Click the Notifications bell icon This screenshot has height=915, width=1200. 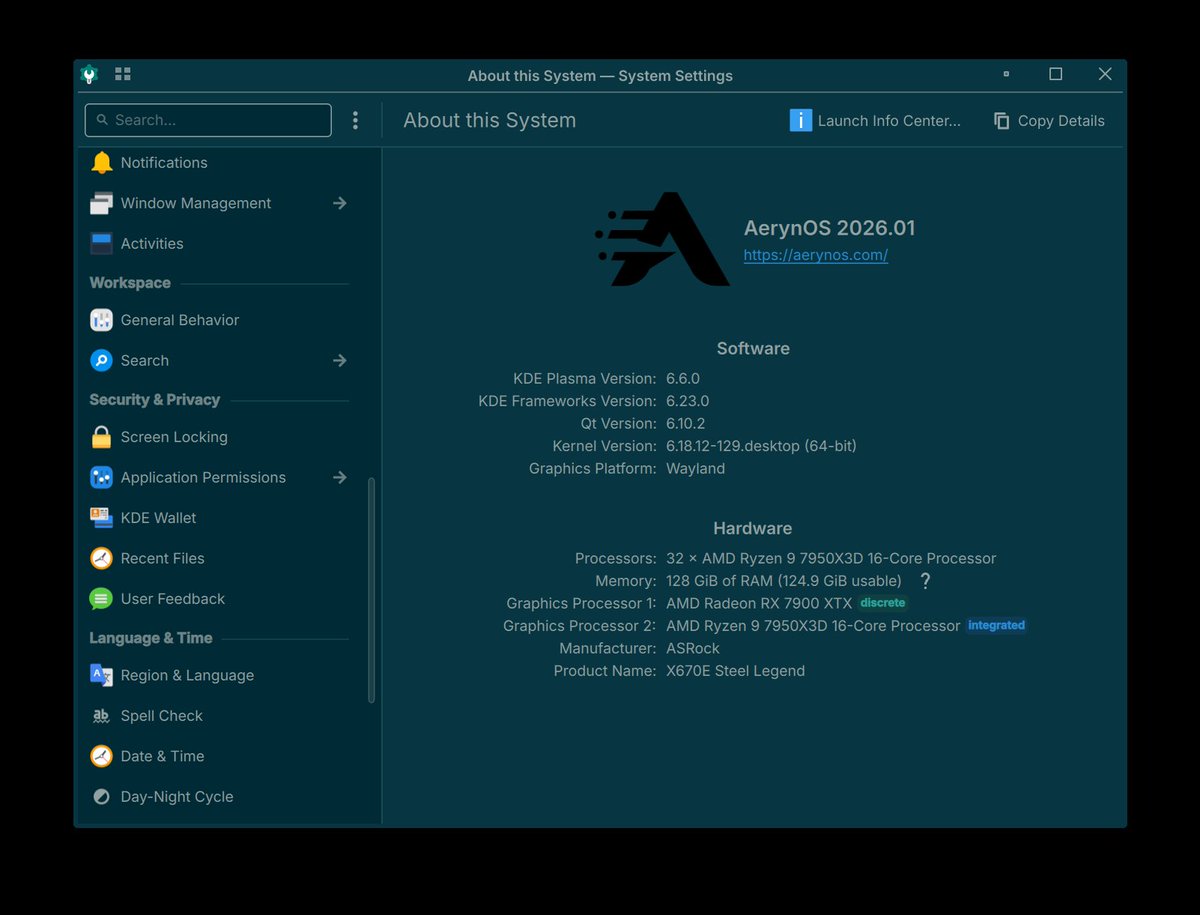click(x=101, y=163)
